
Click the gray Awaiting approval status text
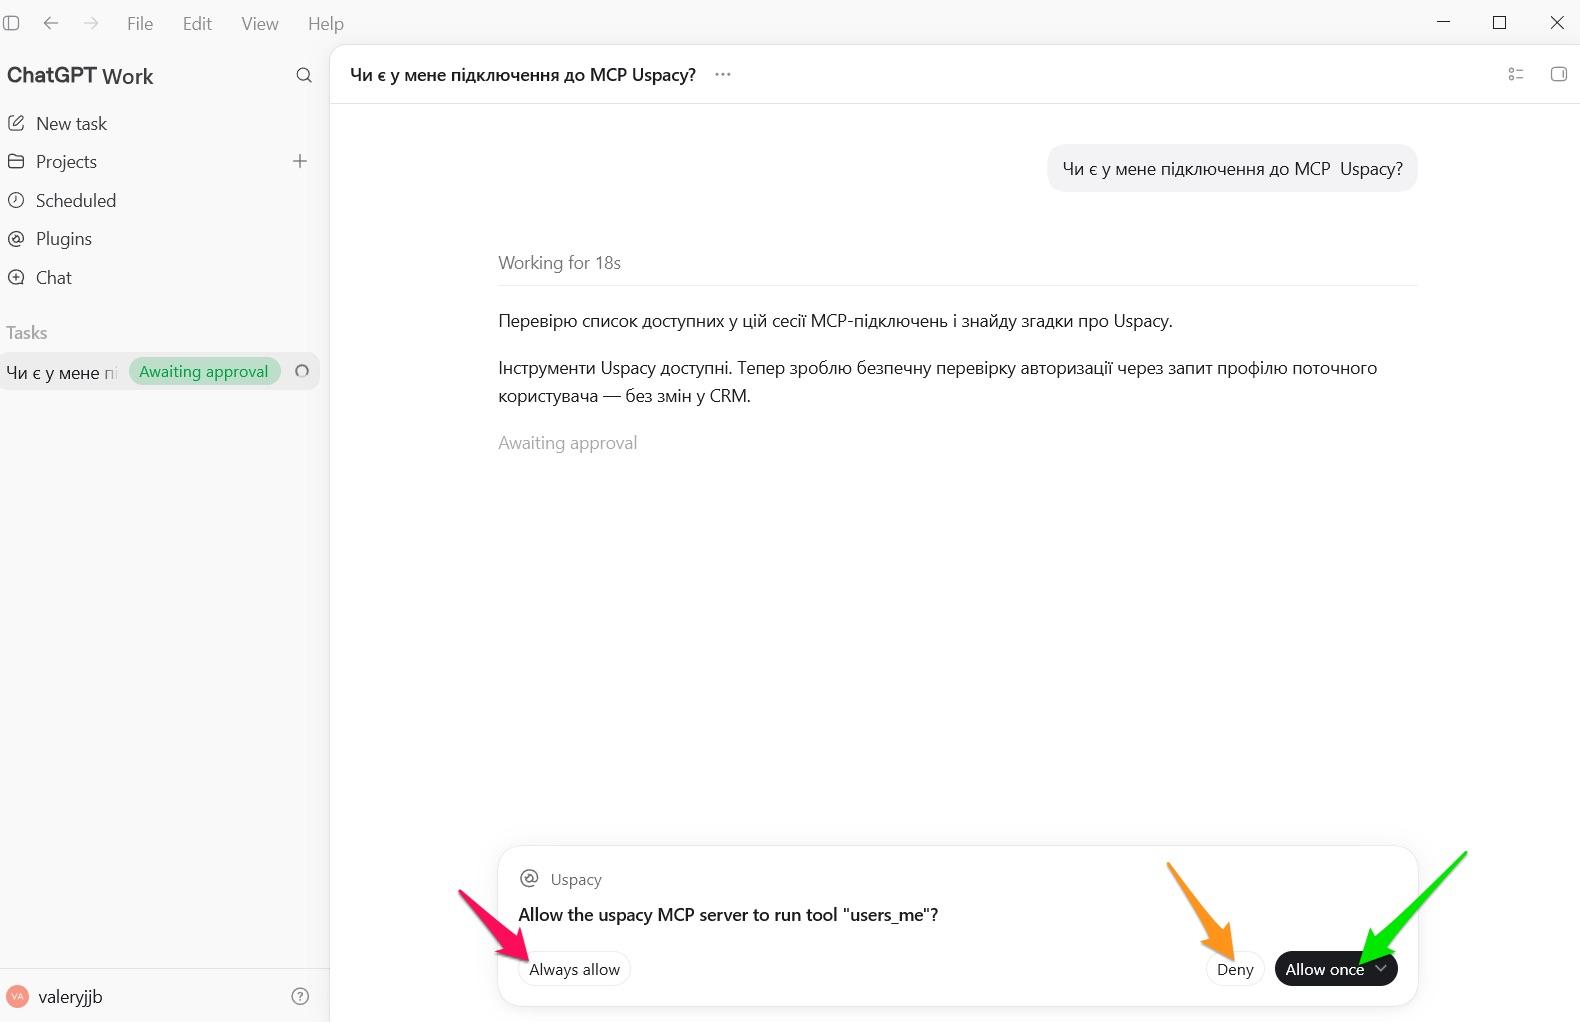tap(567, 443)
